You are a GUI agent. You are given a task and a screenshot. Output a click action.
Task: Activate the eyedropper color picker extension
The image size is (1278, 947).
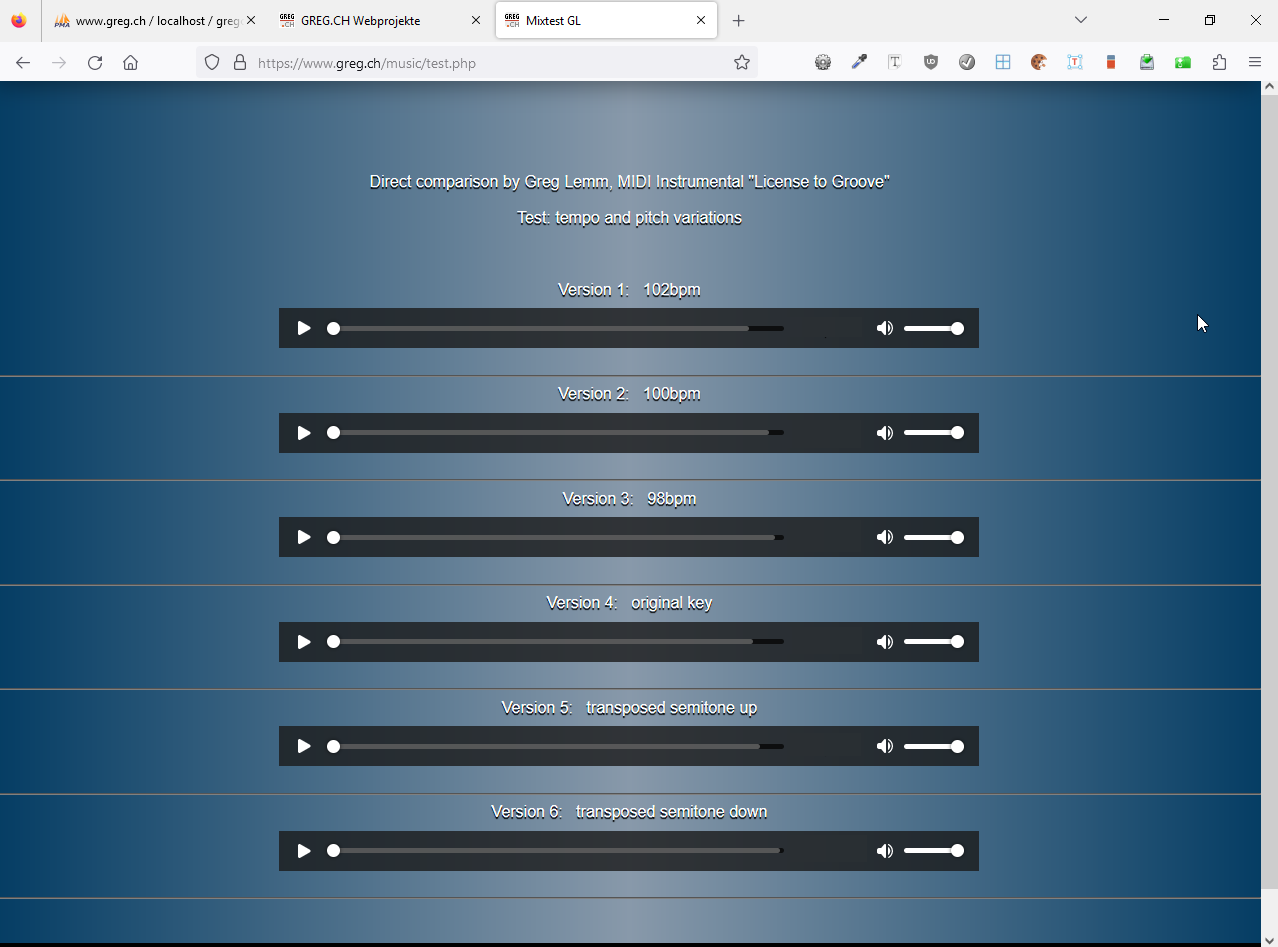(859, 62)
